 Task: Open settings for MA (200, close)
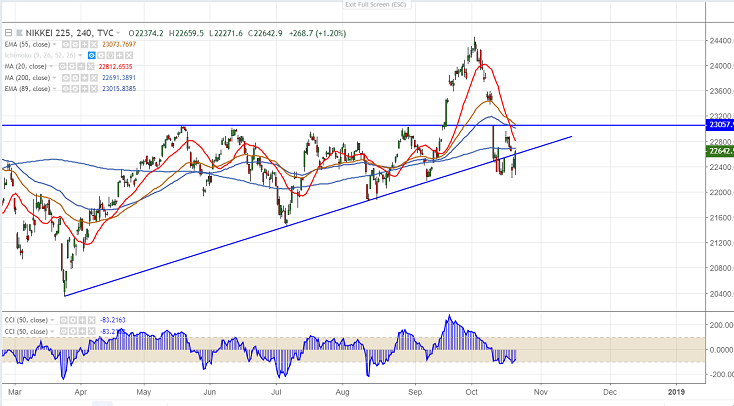point(75,78)
